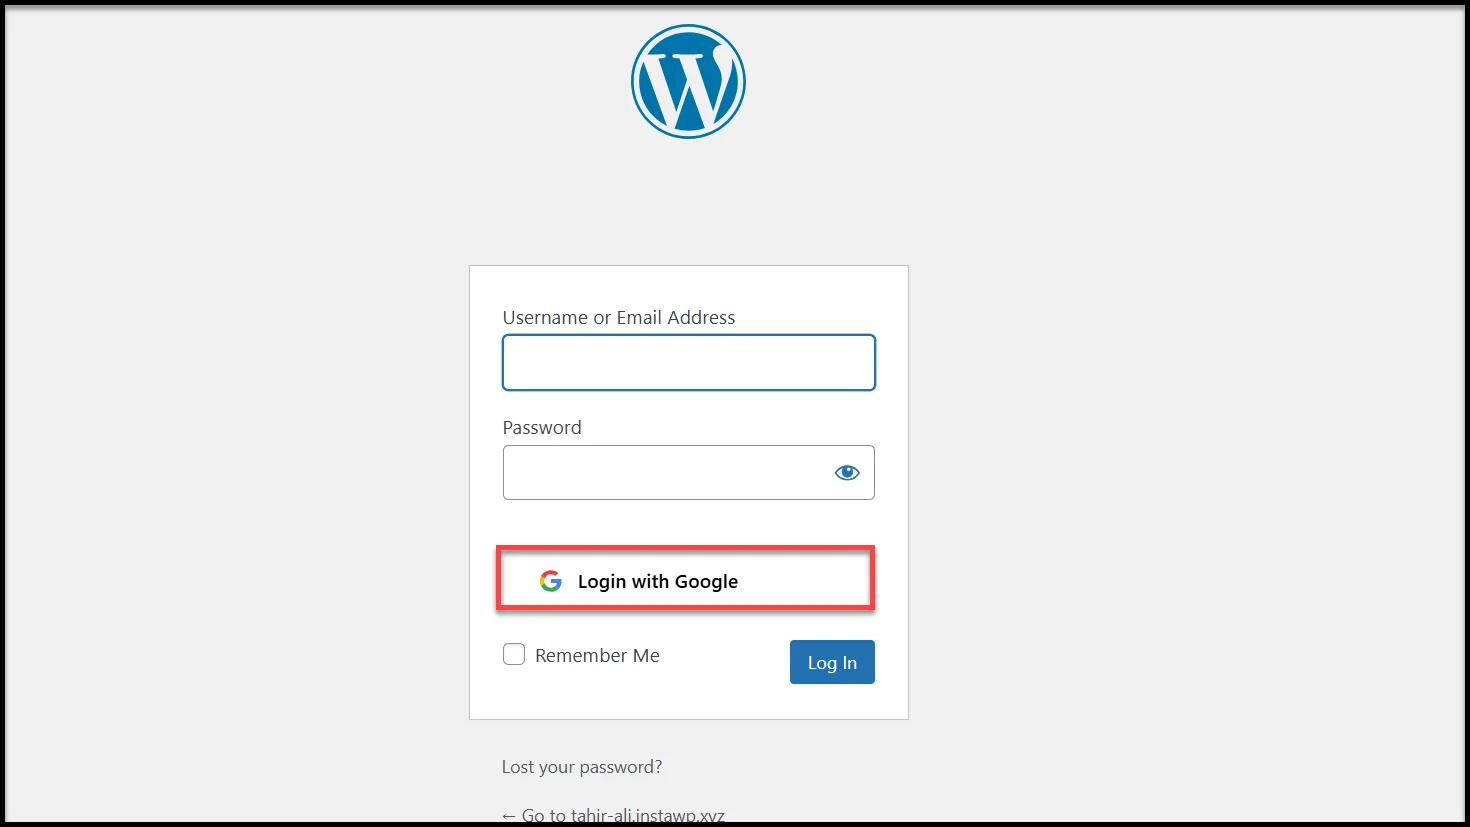Click the Google G logo icon
This screenshot has height=827, width=1470.
pyautogui.click(x=551, y=581)
